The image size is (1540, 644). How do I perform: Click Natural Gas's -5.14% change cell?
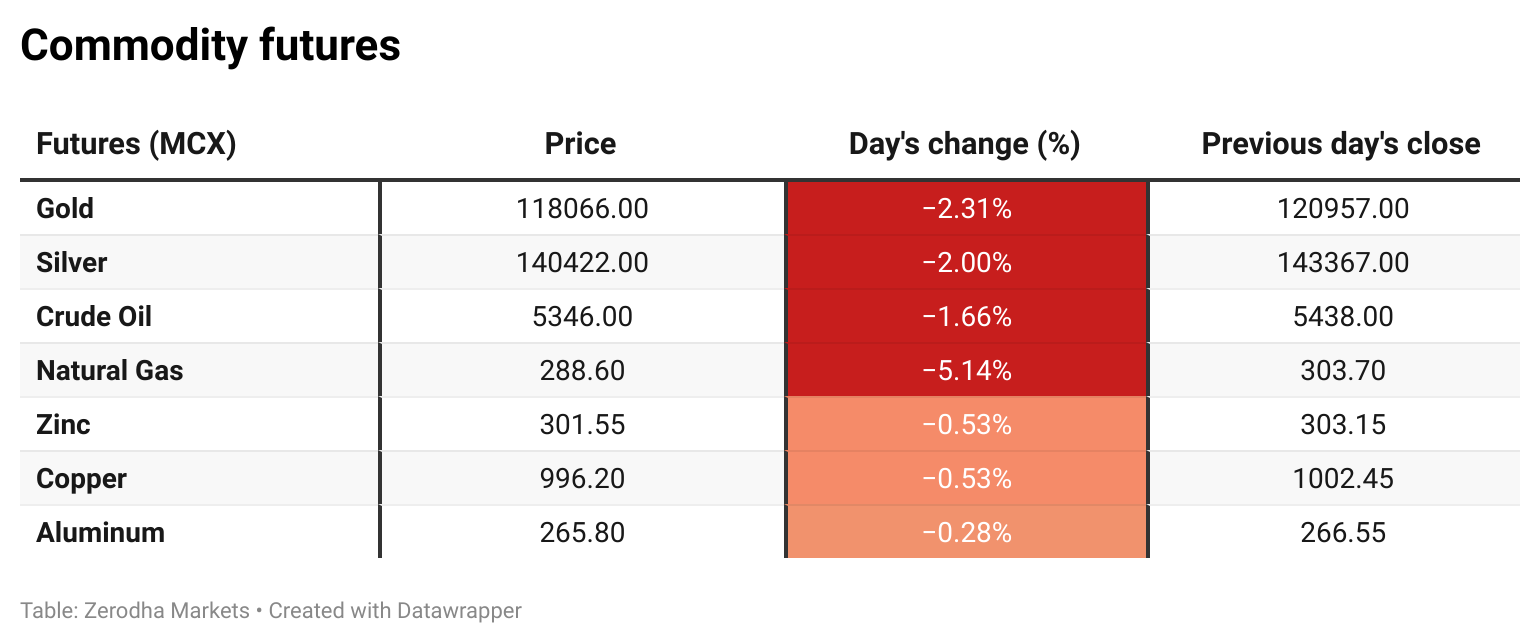966,371
